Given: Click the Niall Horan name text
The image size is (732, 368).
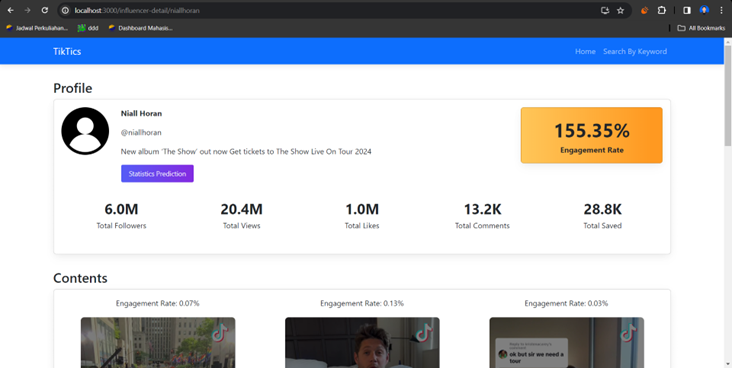Looking at the screenshot, I should coord(141,113).
